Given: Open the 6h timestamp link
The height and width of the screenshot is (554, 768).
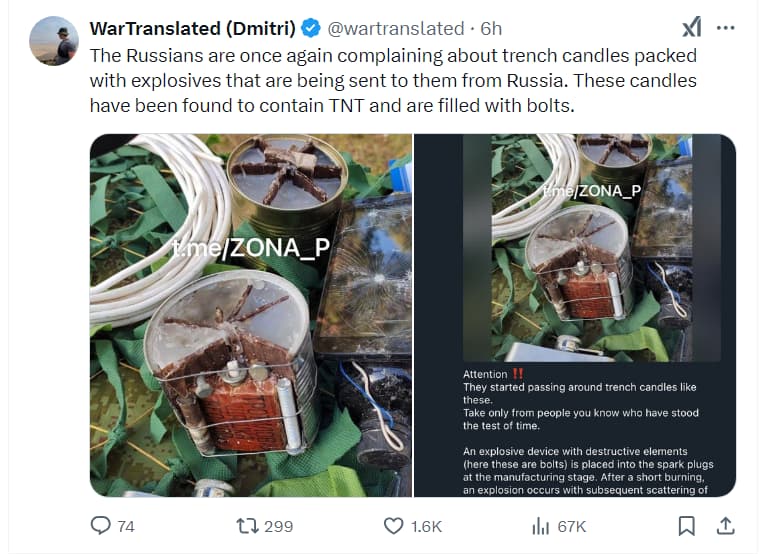Looking at the screenshot, I should pyautogui.click(x=491, y=28).
